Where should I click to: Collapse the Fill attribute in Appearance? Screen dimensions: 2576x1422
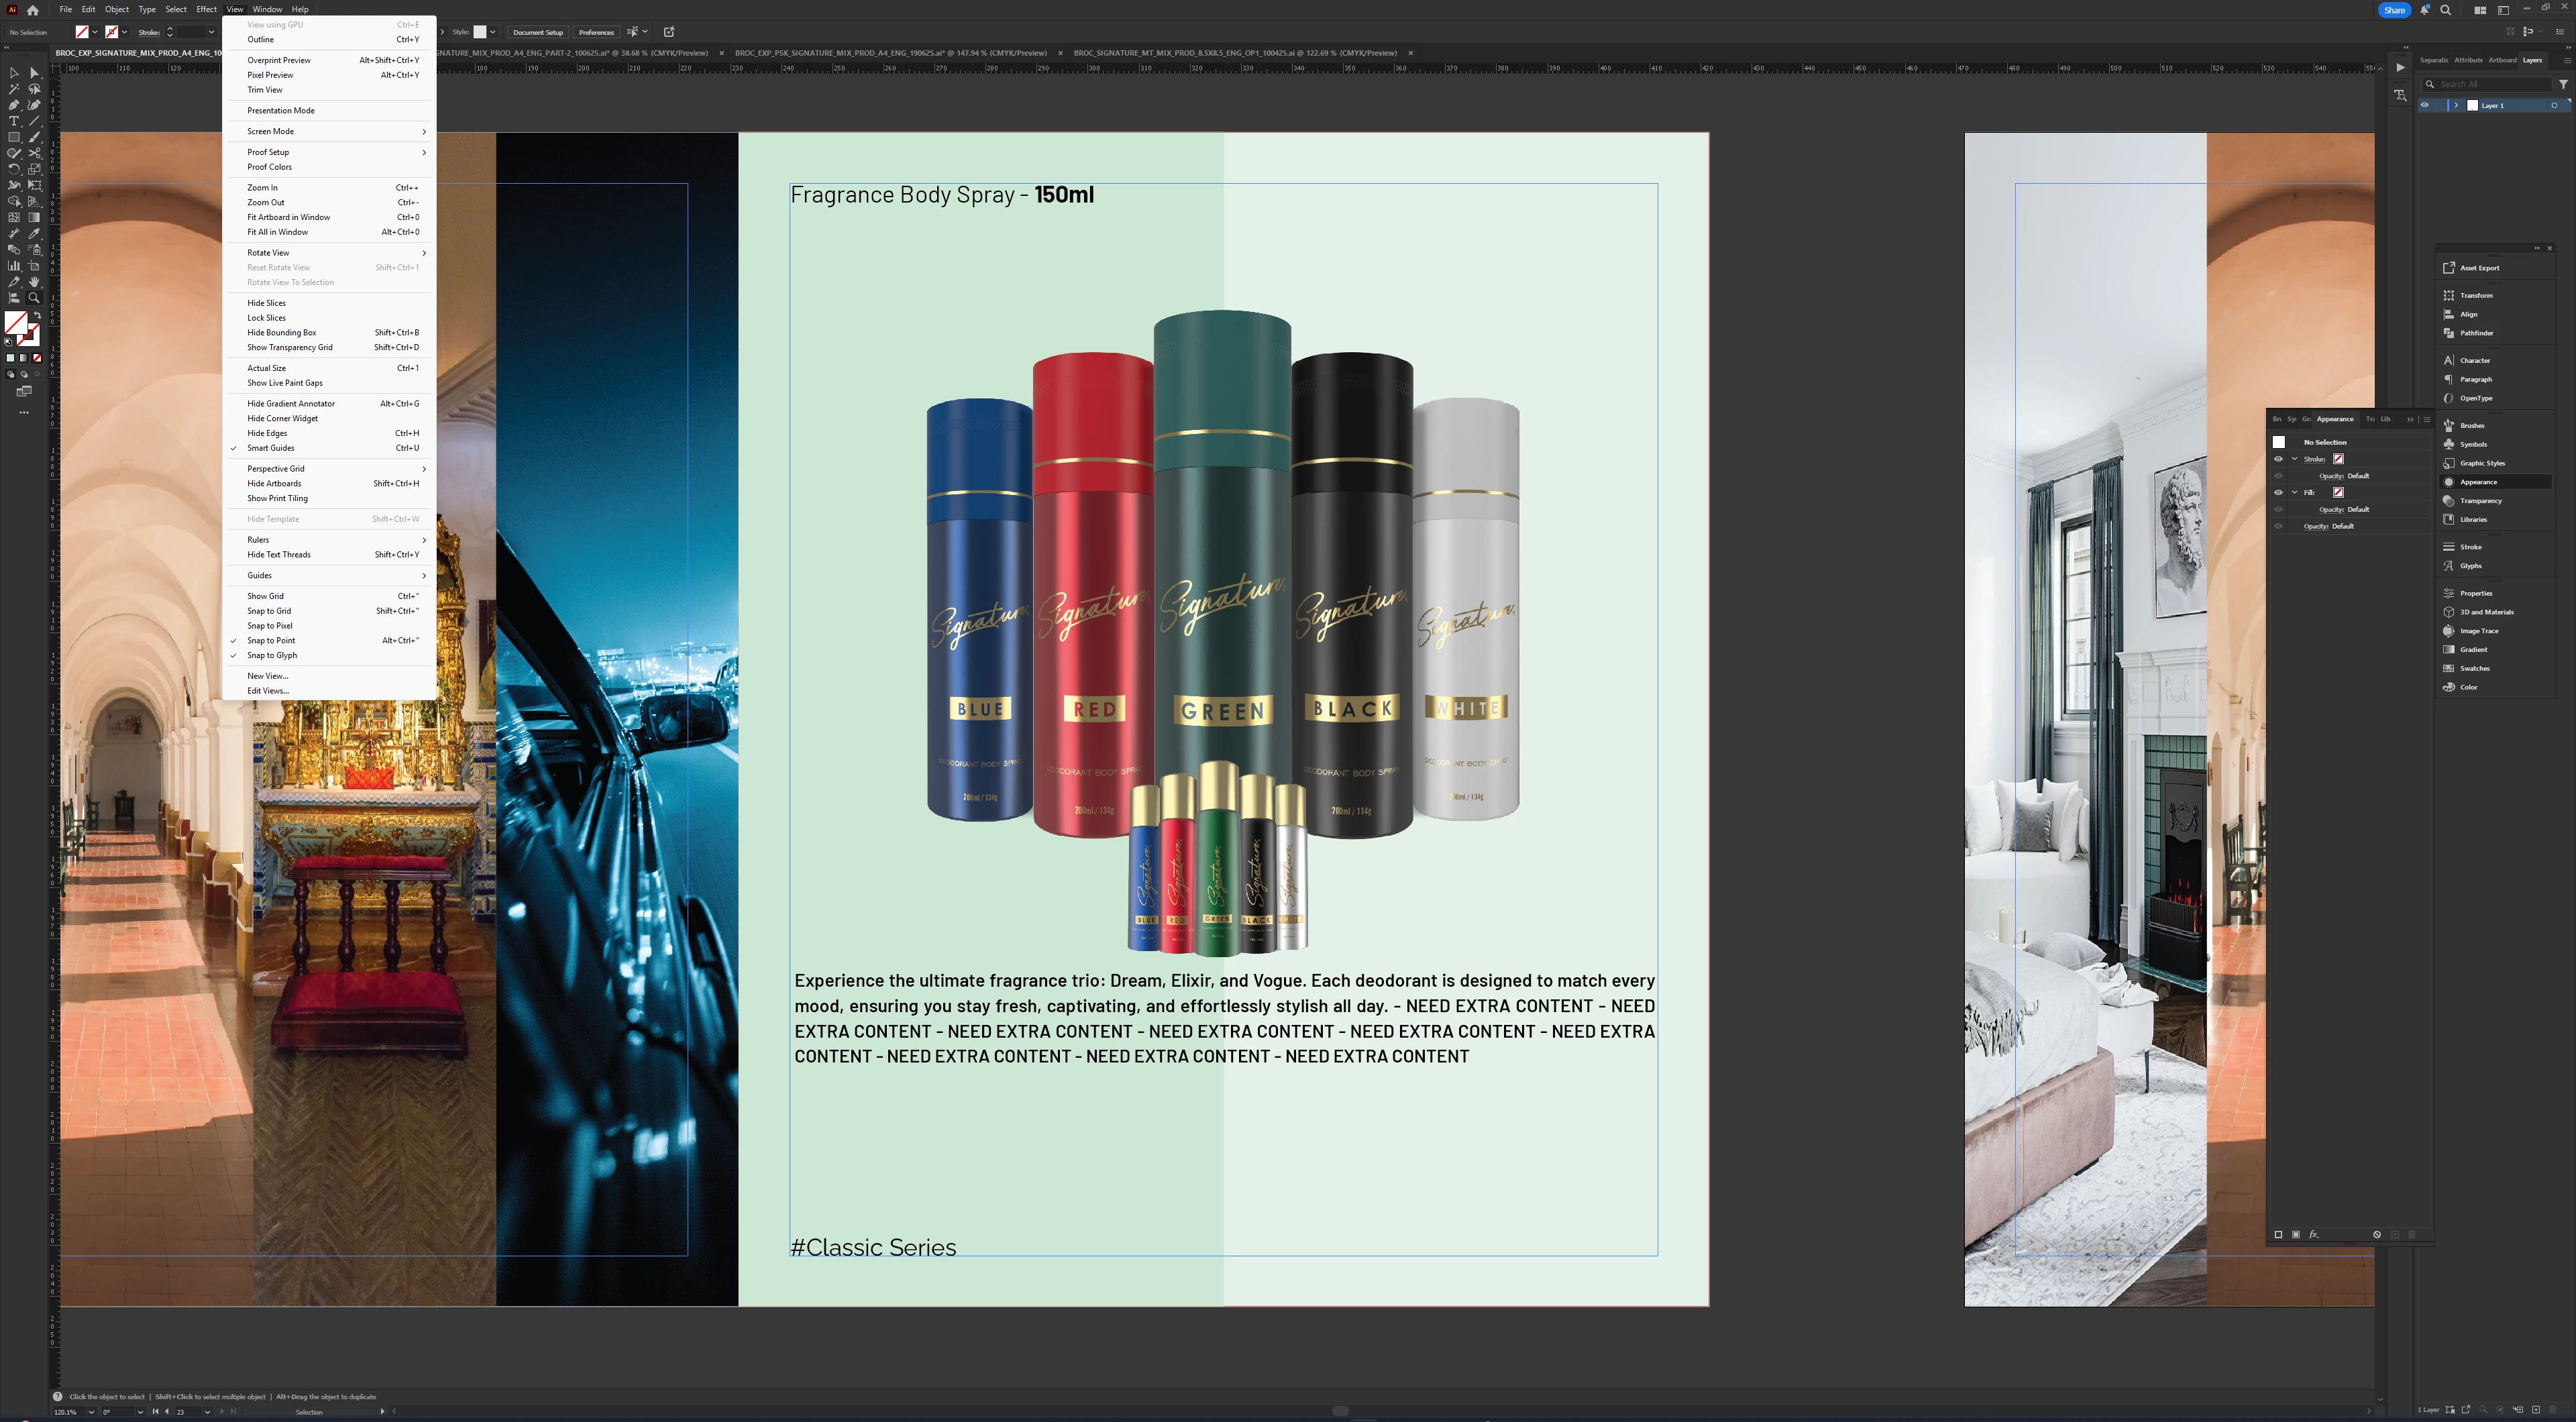[x=2294, y=492]
